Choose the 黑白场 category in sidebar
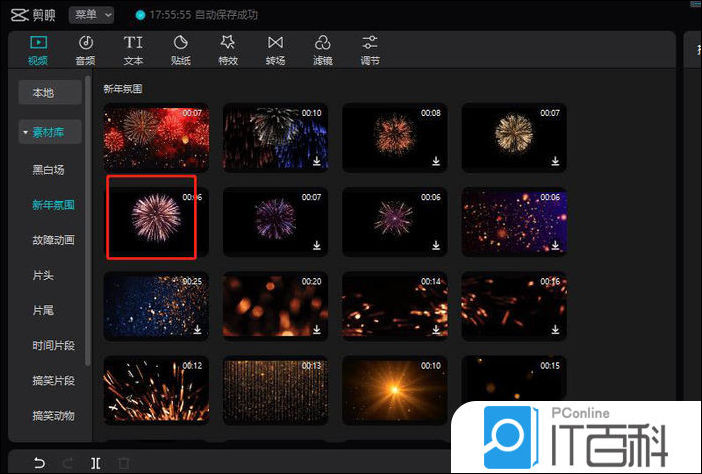The width and height of the screenshot is (702, 474). pyautogui.click(x=49, y=170)
